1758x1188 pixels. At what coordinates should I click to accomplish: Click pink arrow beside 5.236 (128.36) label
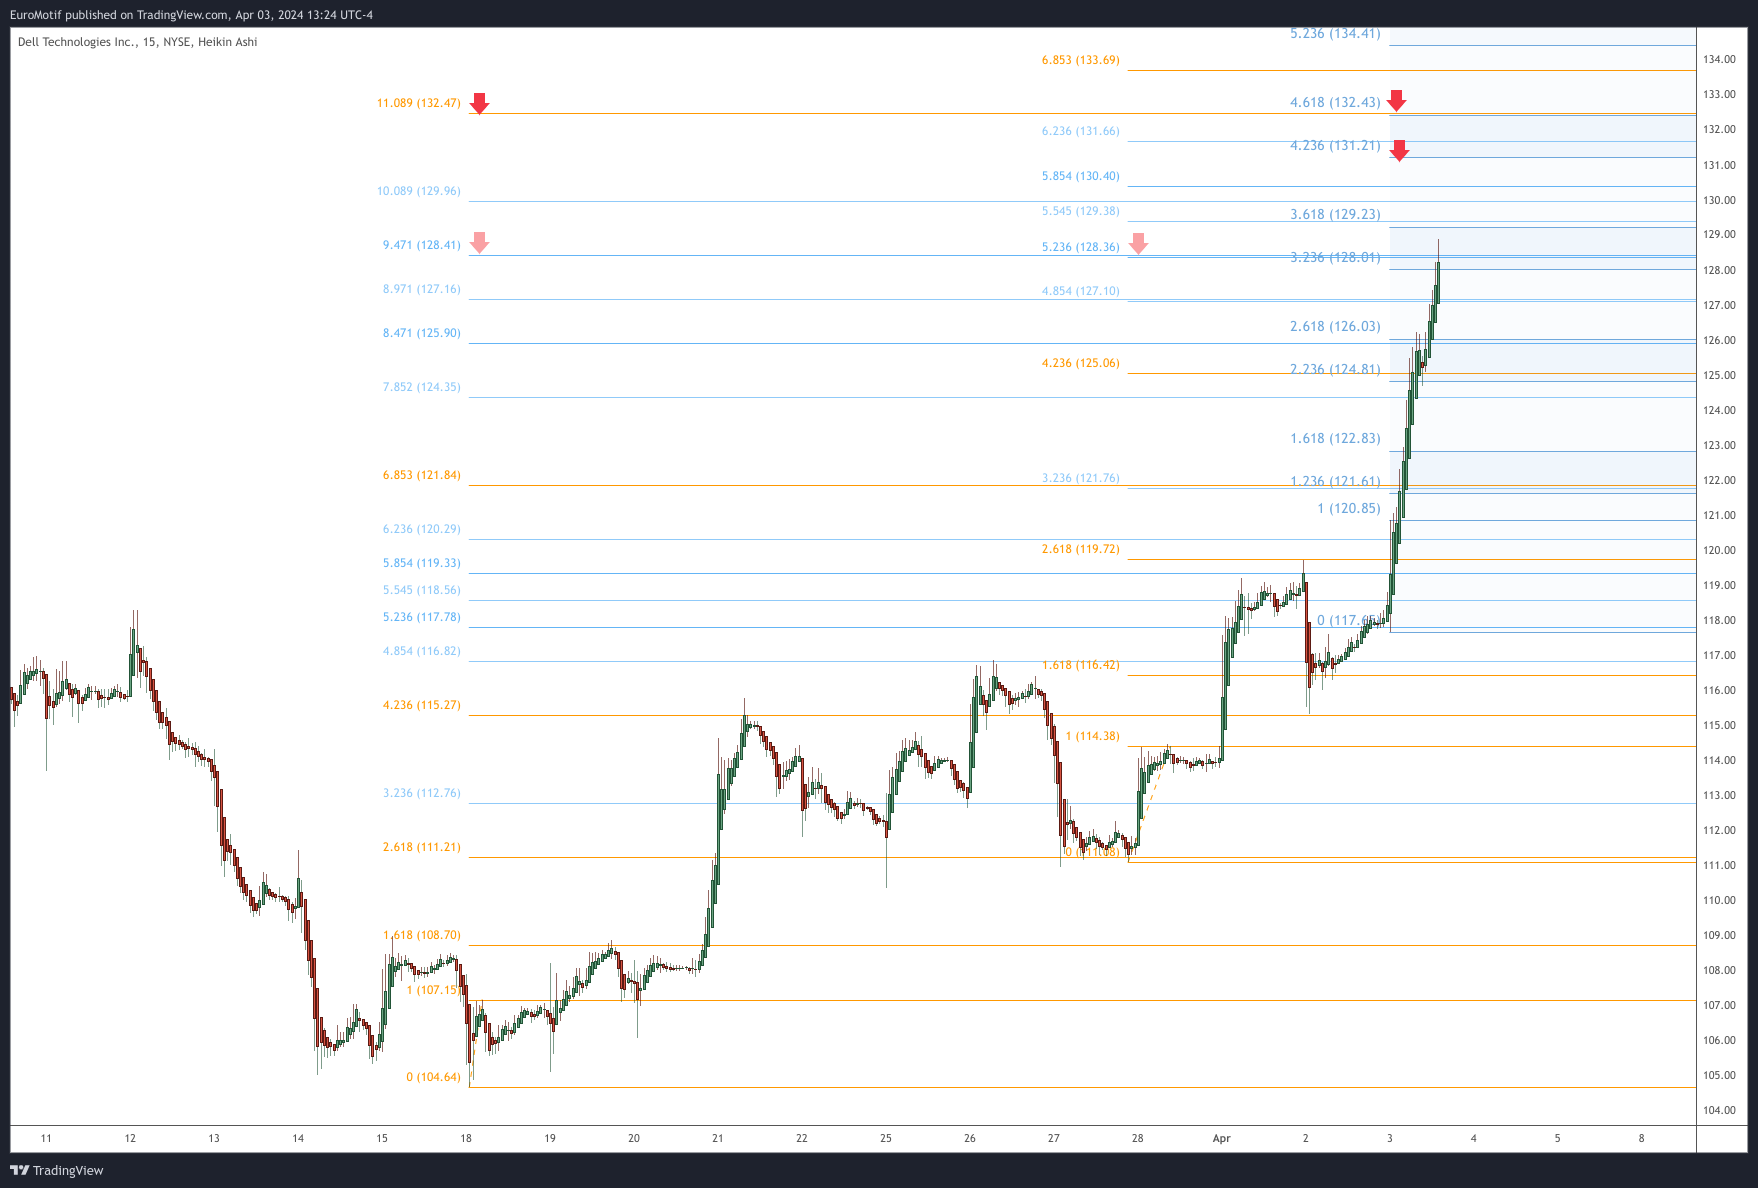1138,244
